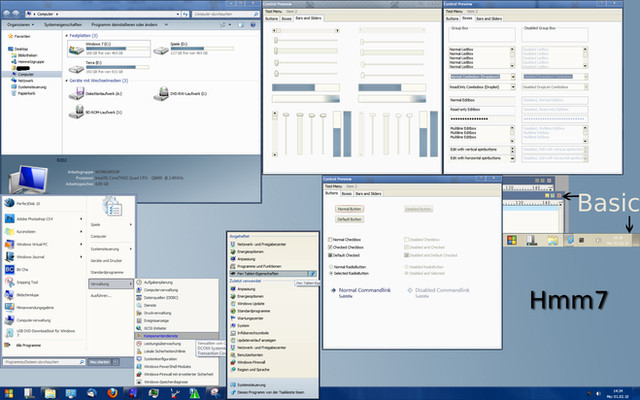Switch to Boxes tab in Buttons preview window
Screen dimensions: 640x400
(347, 193)
